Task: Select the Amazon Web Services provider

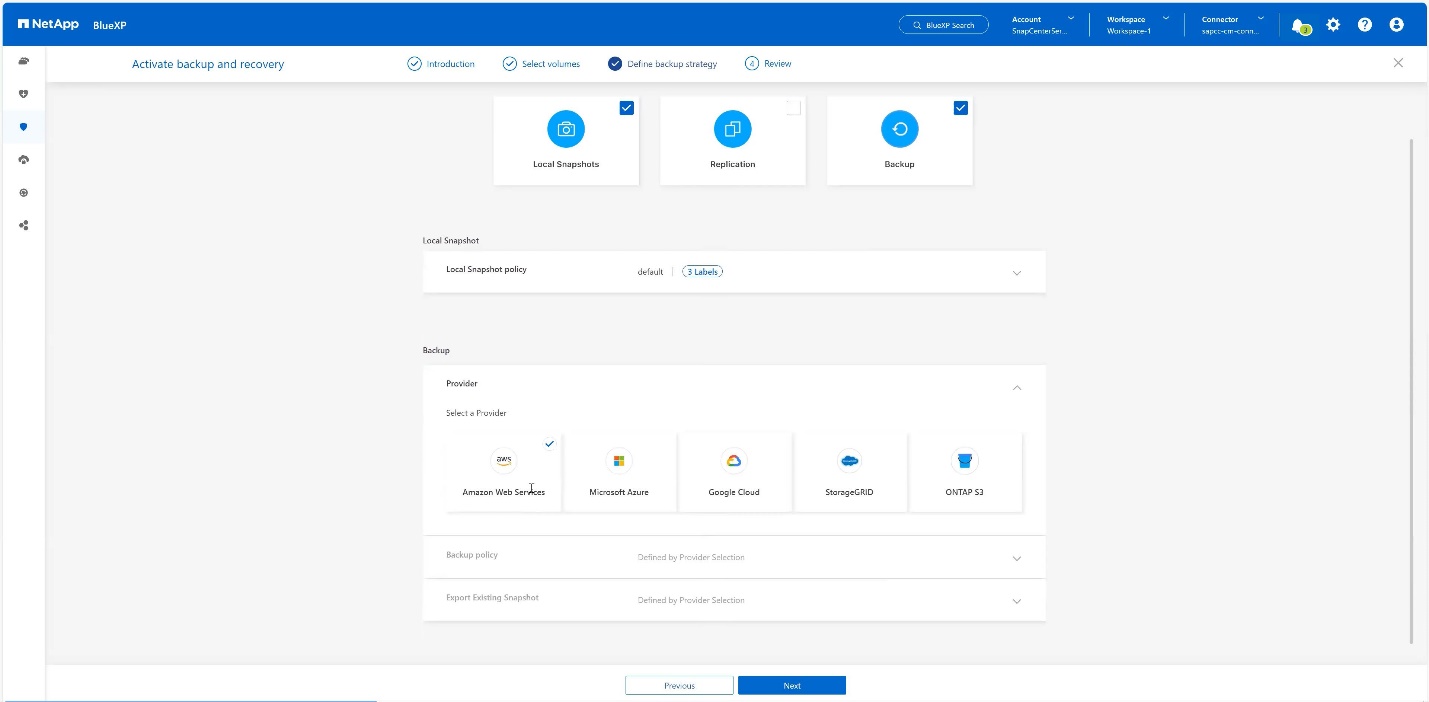Action: pos(504,472)
